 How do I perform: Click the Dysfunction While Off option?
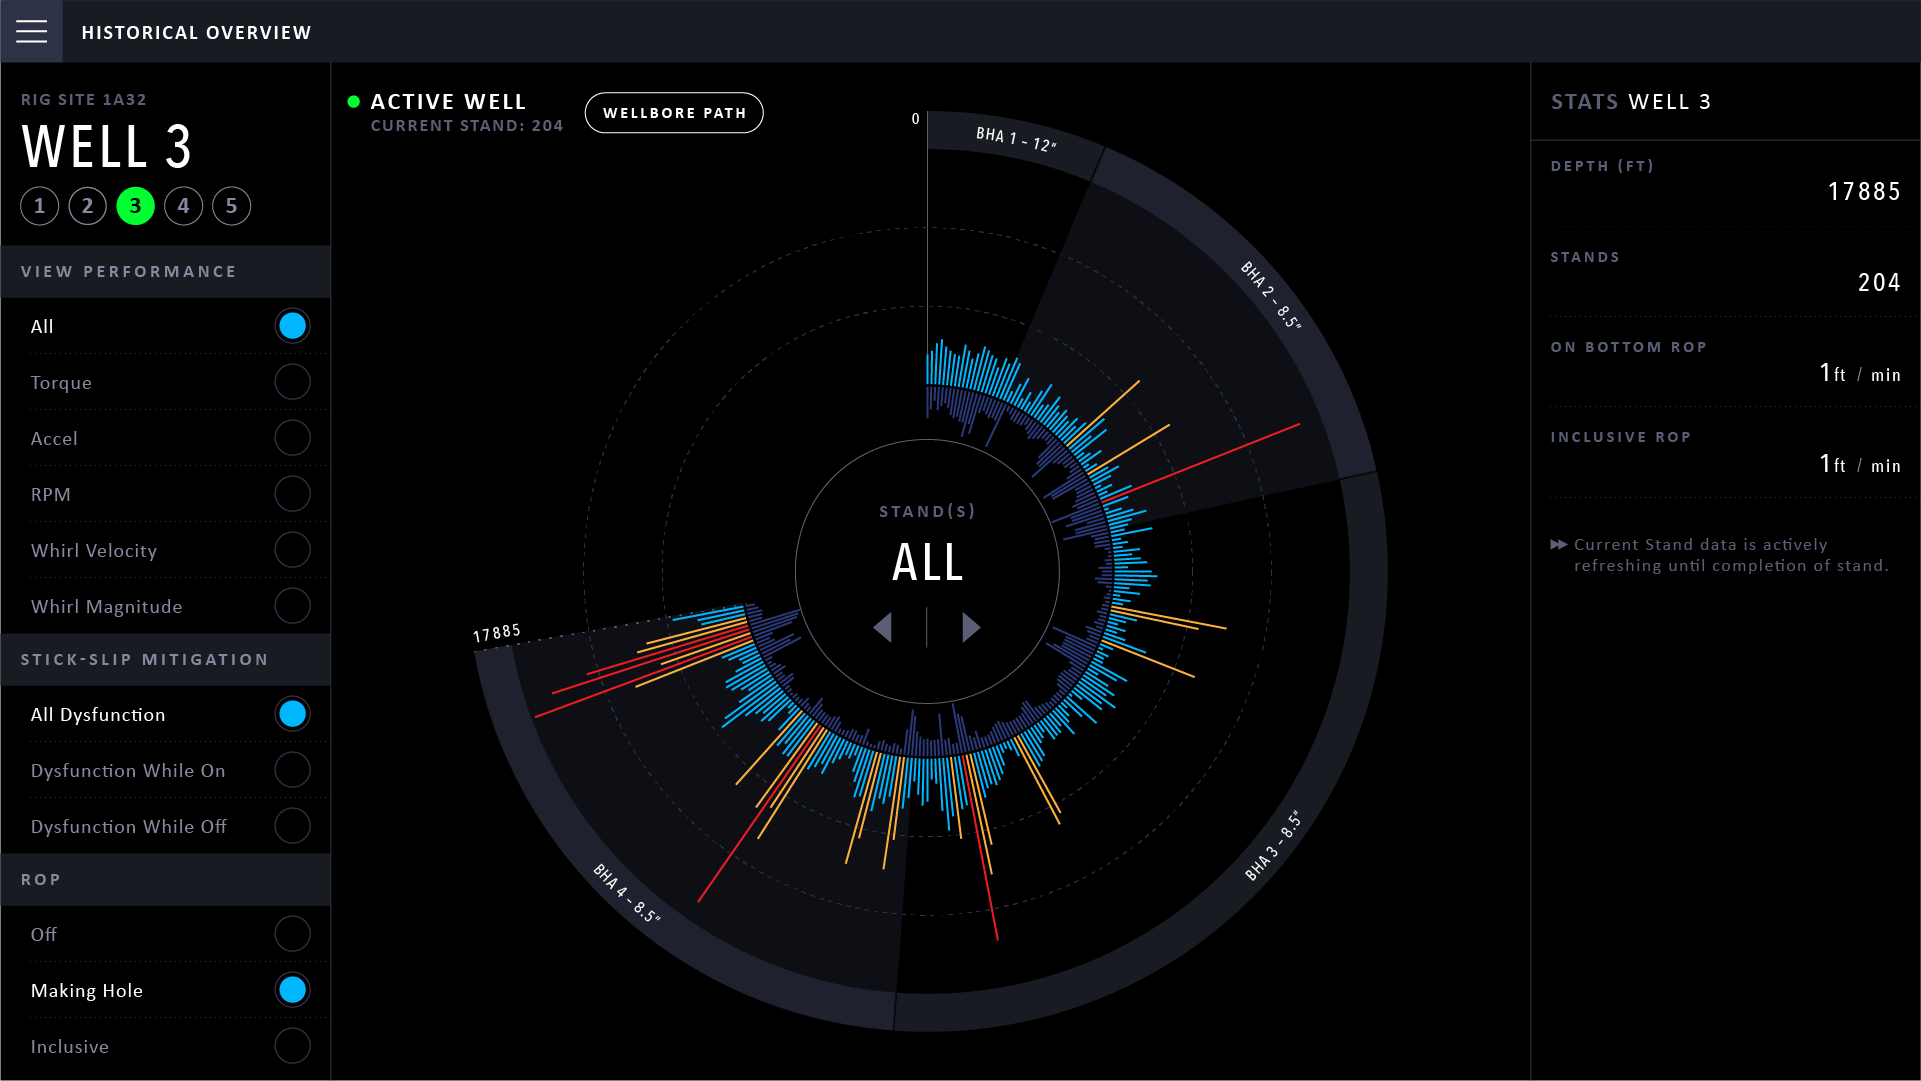click(292, 826)
